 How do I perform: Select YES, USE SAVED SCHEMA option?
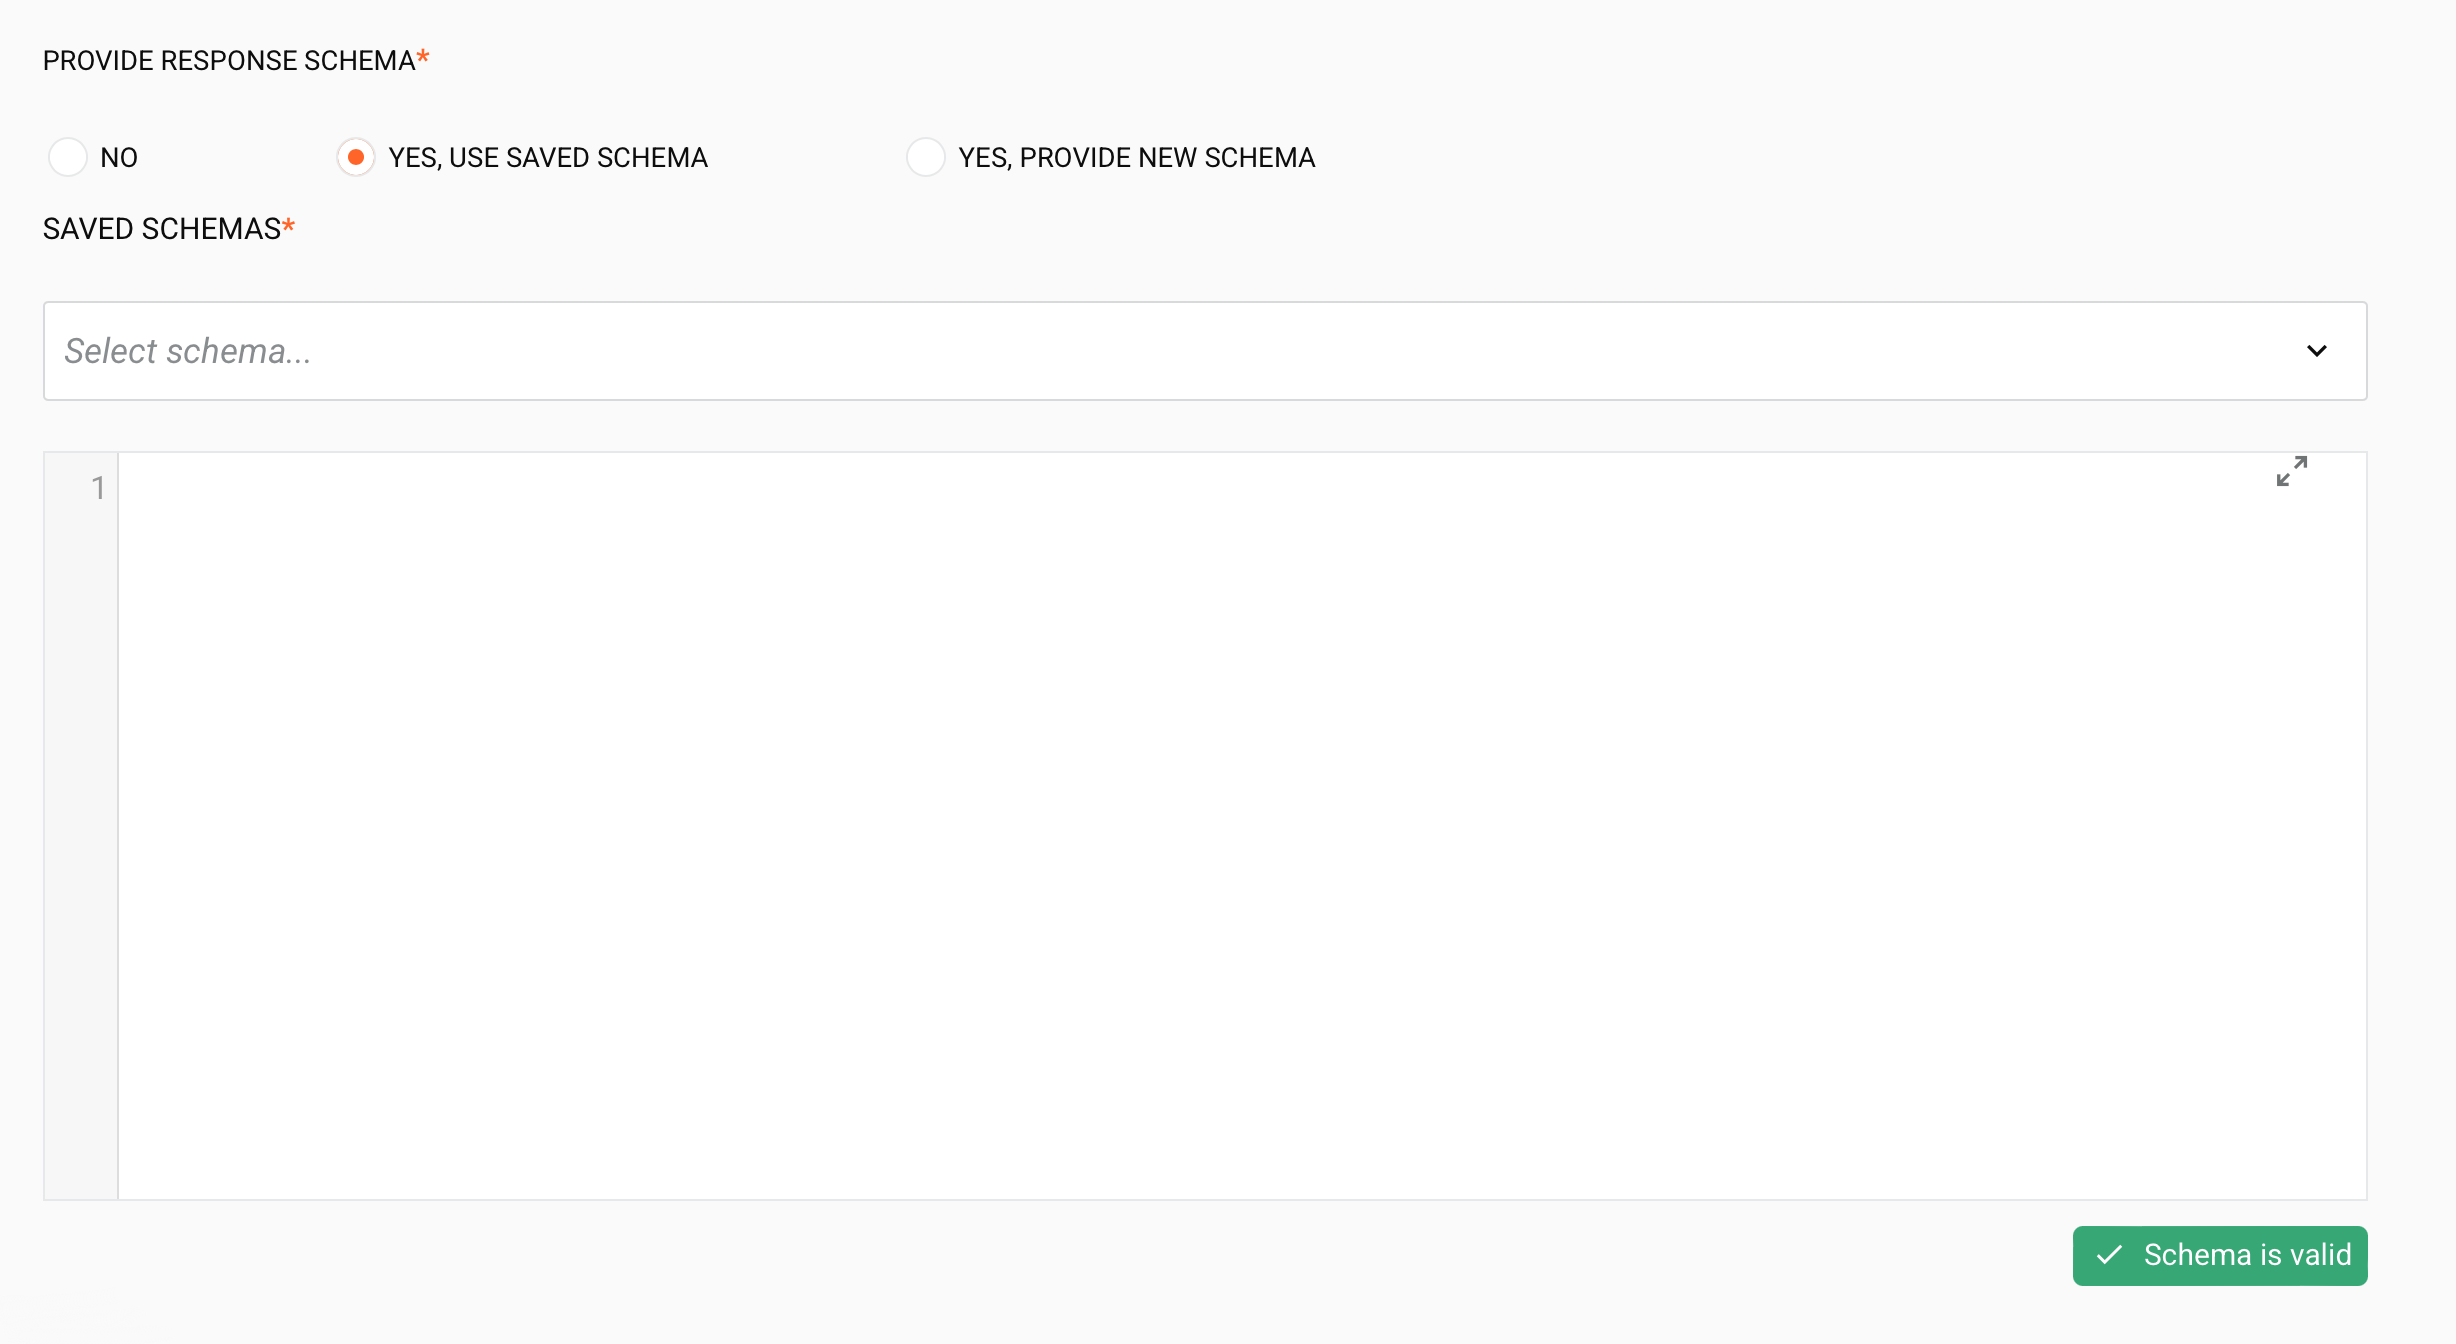point(356,157)
